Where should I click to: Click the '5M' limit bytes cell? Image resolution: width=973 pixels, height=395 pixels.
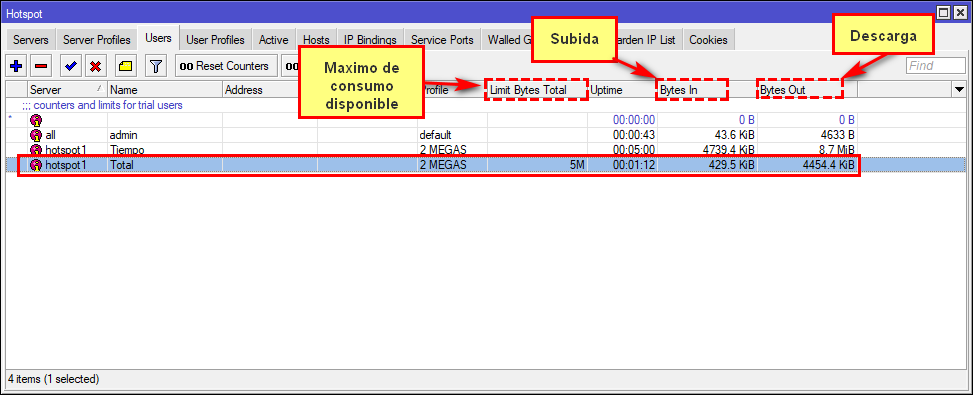(537, 165)
